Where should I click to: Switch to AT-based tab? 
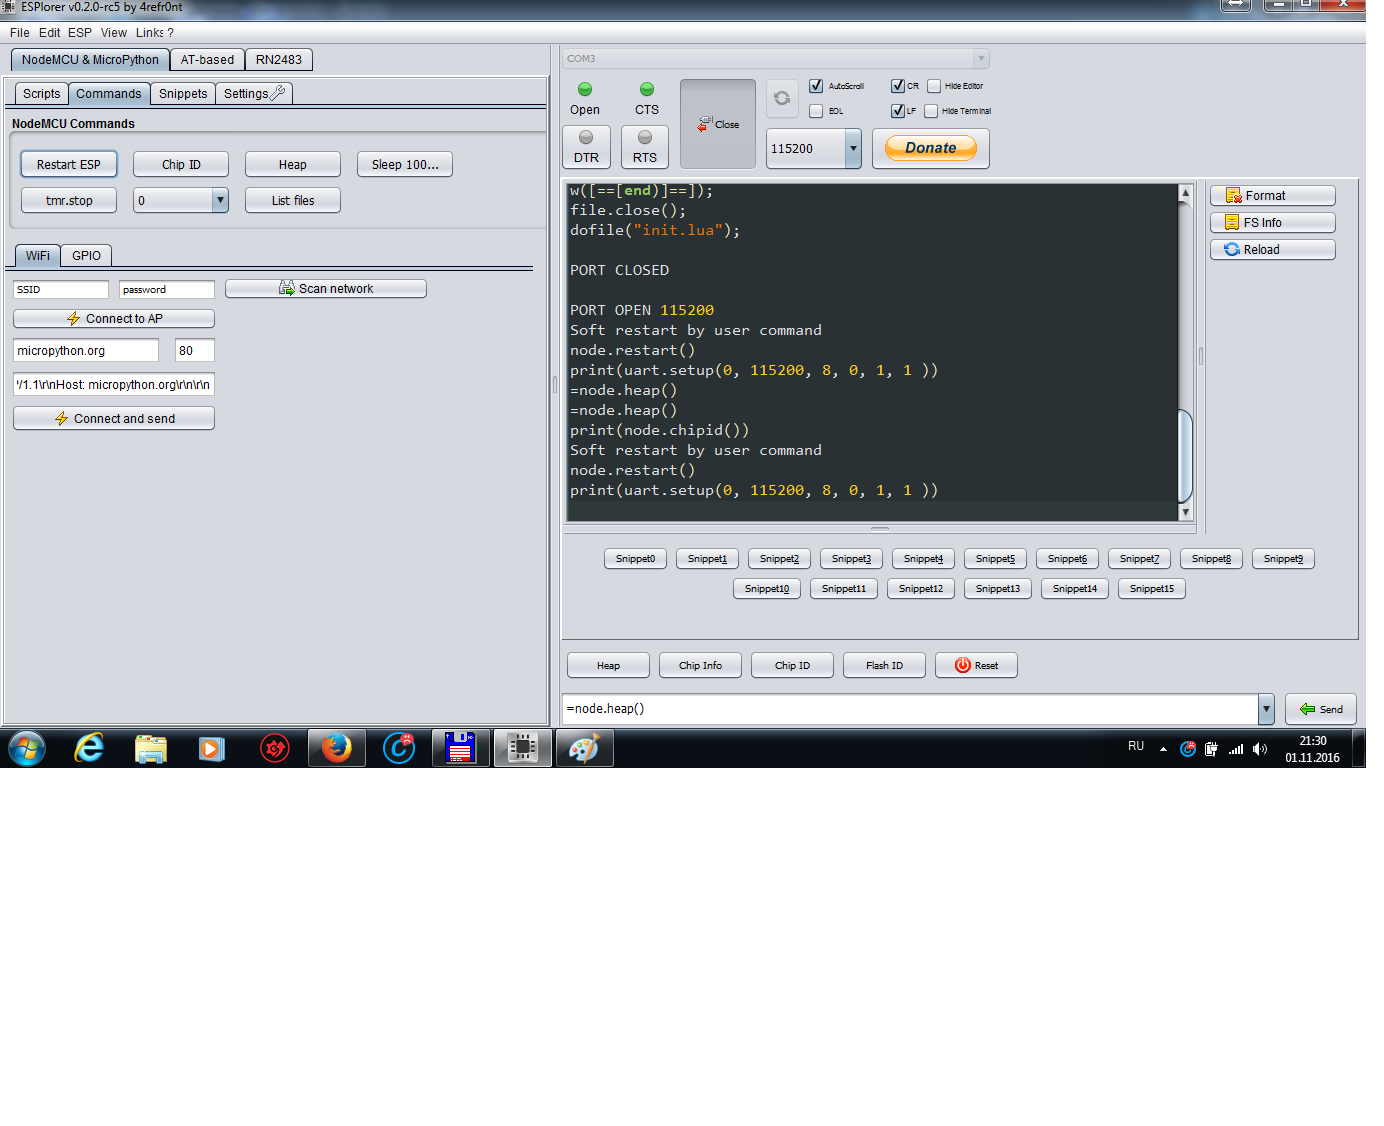pyautogui.click(x=207, y=60)
